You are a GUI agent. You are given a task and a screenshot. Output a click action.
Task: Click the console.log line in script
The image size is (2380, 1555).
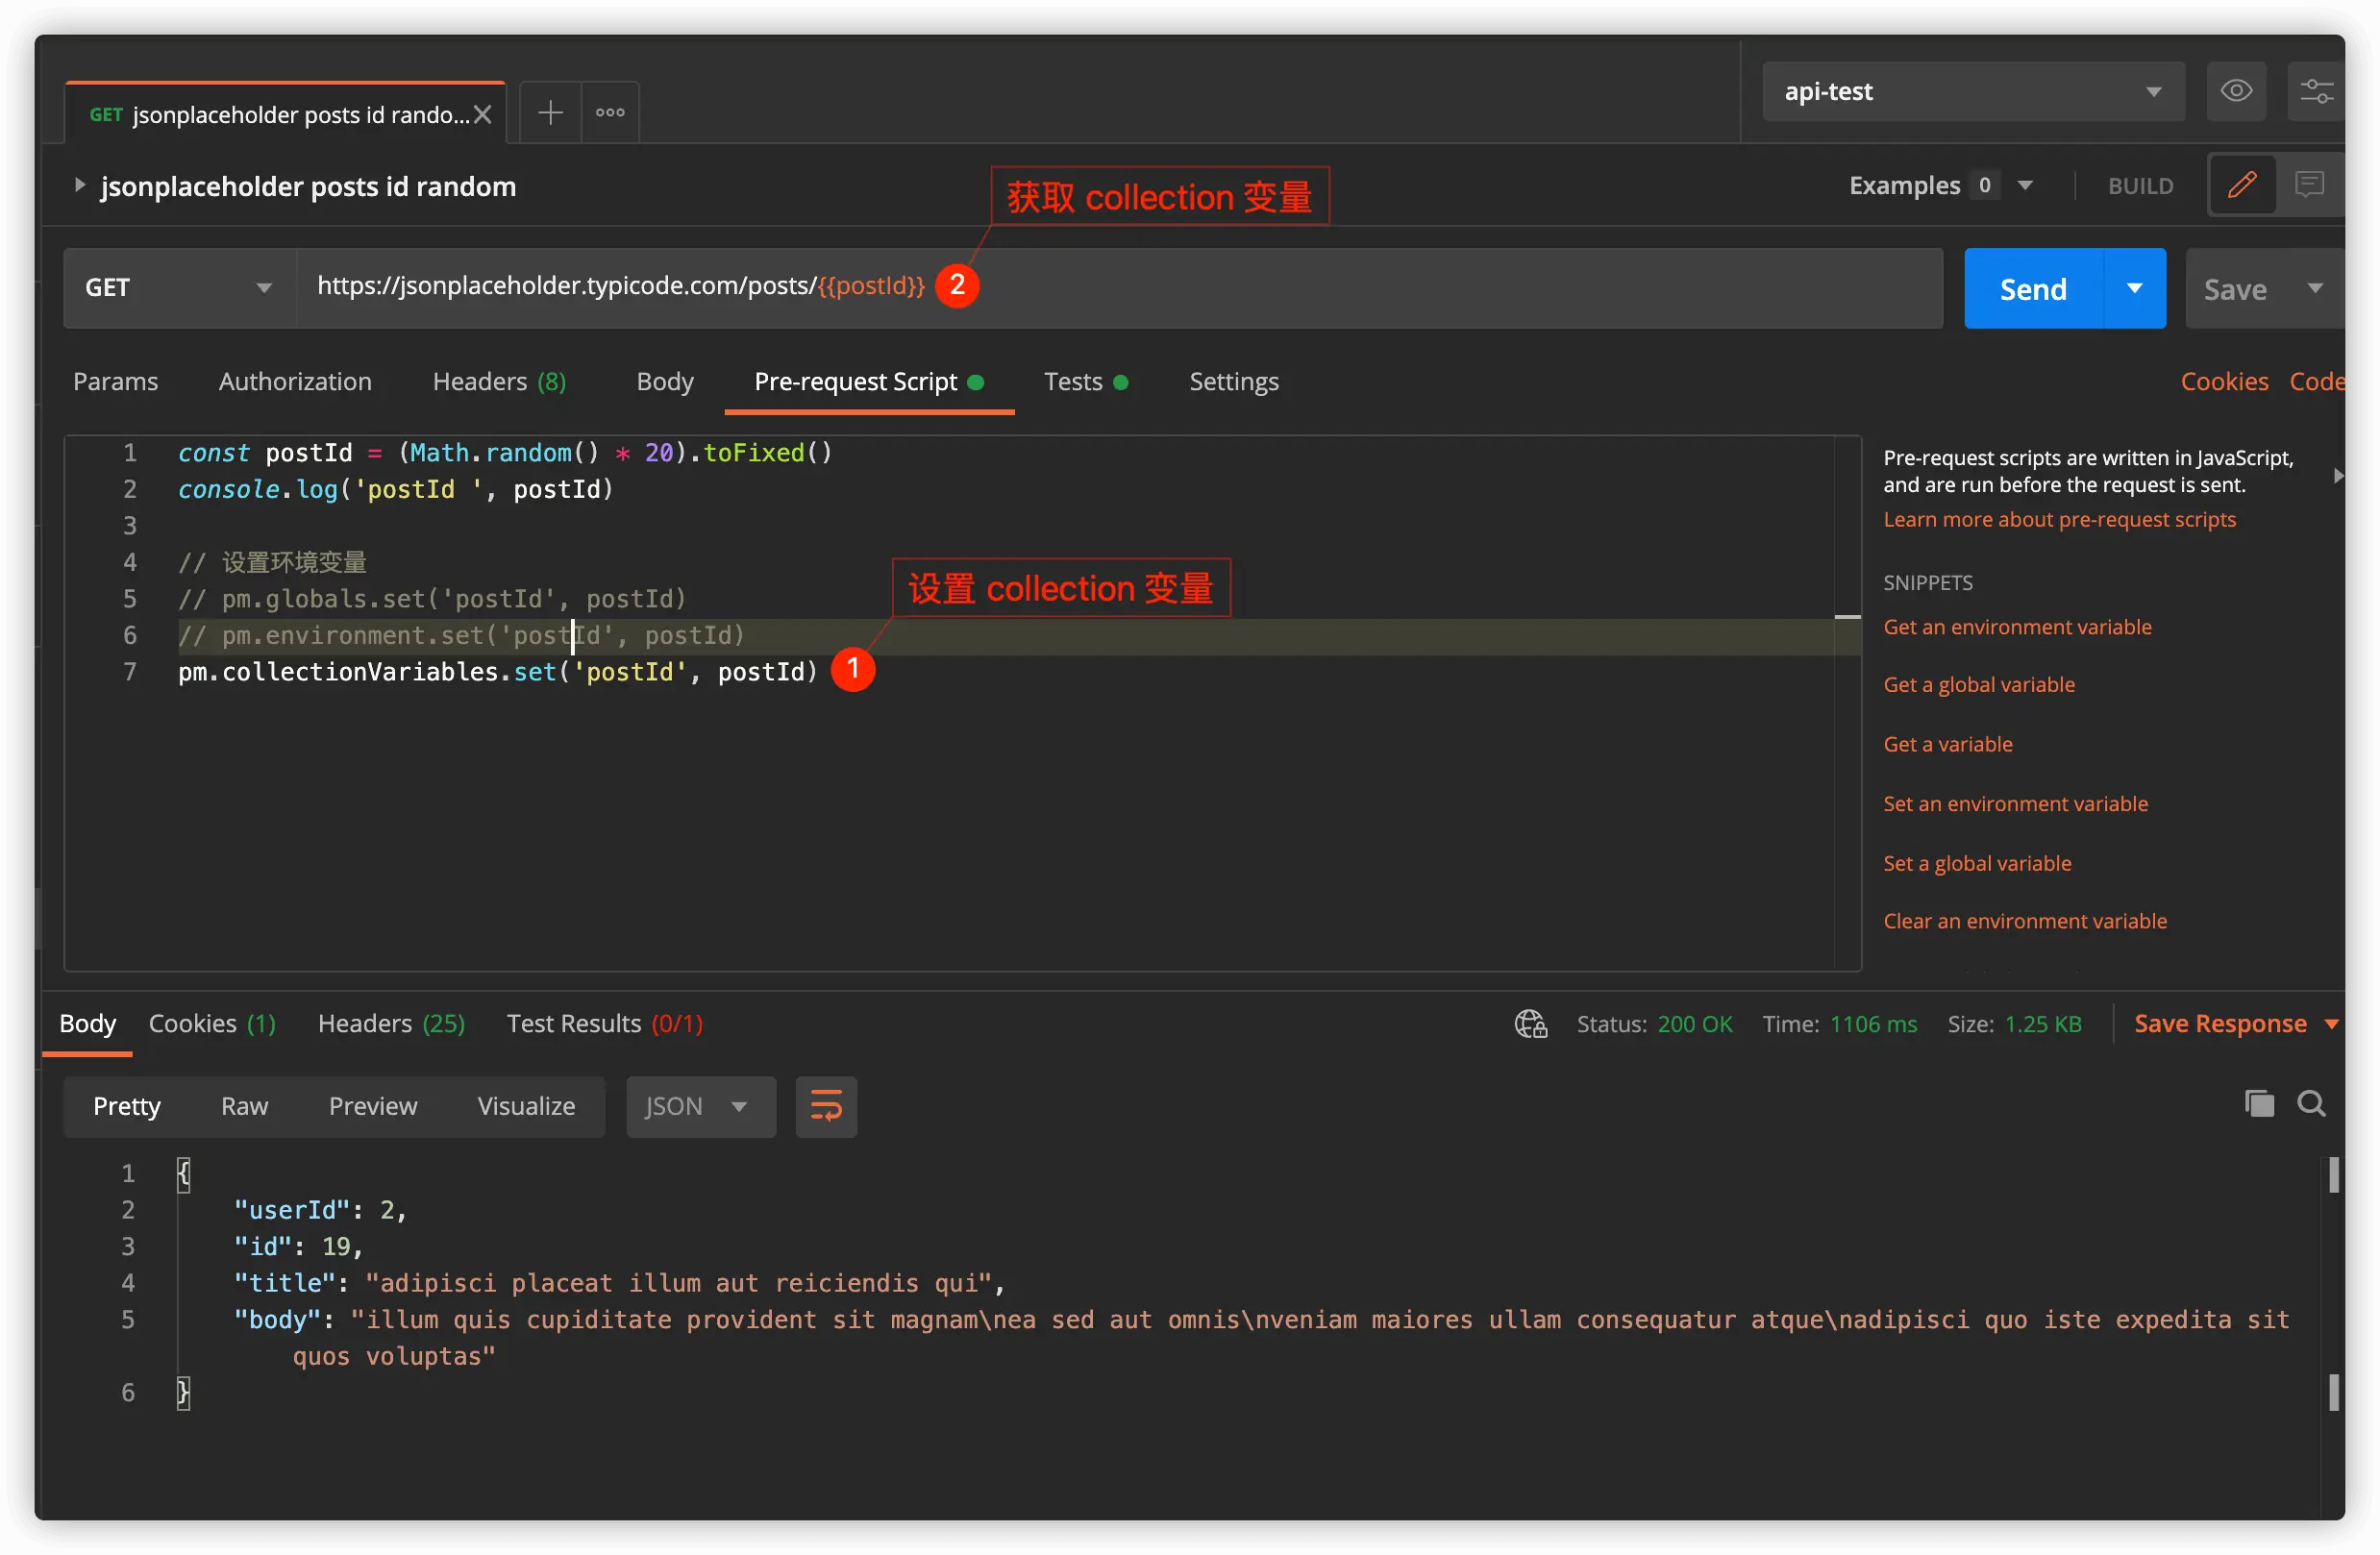tap(395, 489)
